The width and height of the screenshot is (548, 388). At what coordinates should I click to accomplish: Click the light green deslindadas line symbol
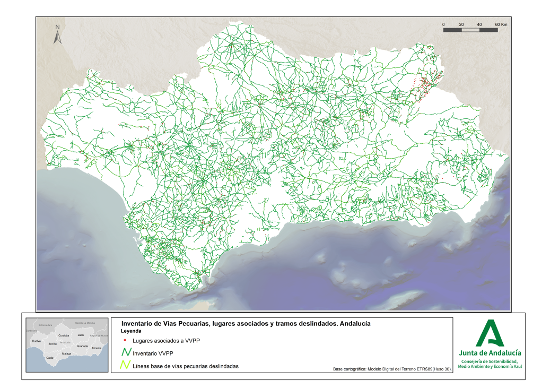(125, 365)
